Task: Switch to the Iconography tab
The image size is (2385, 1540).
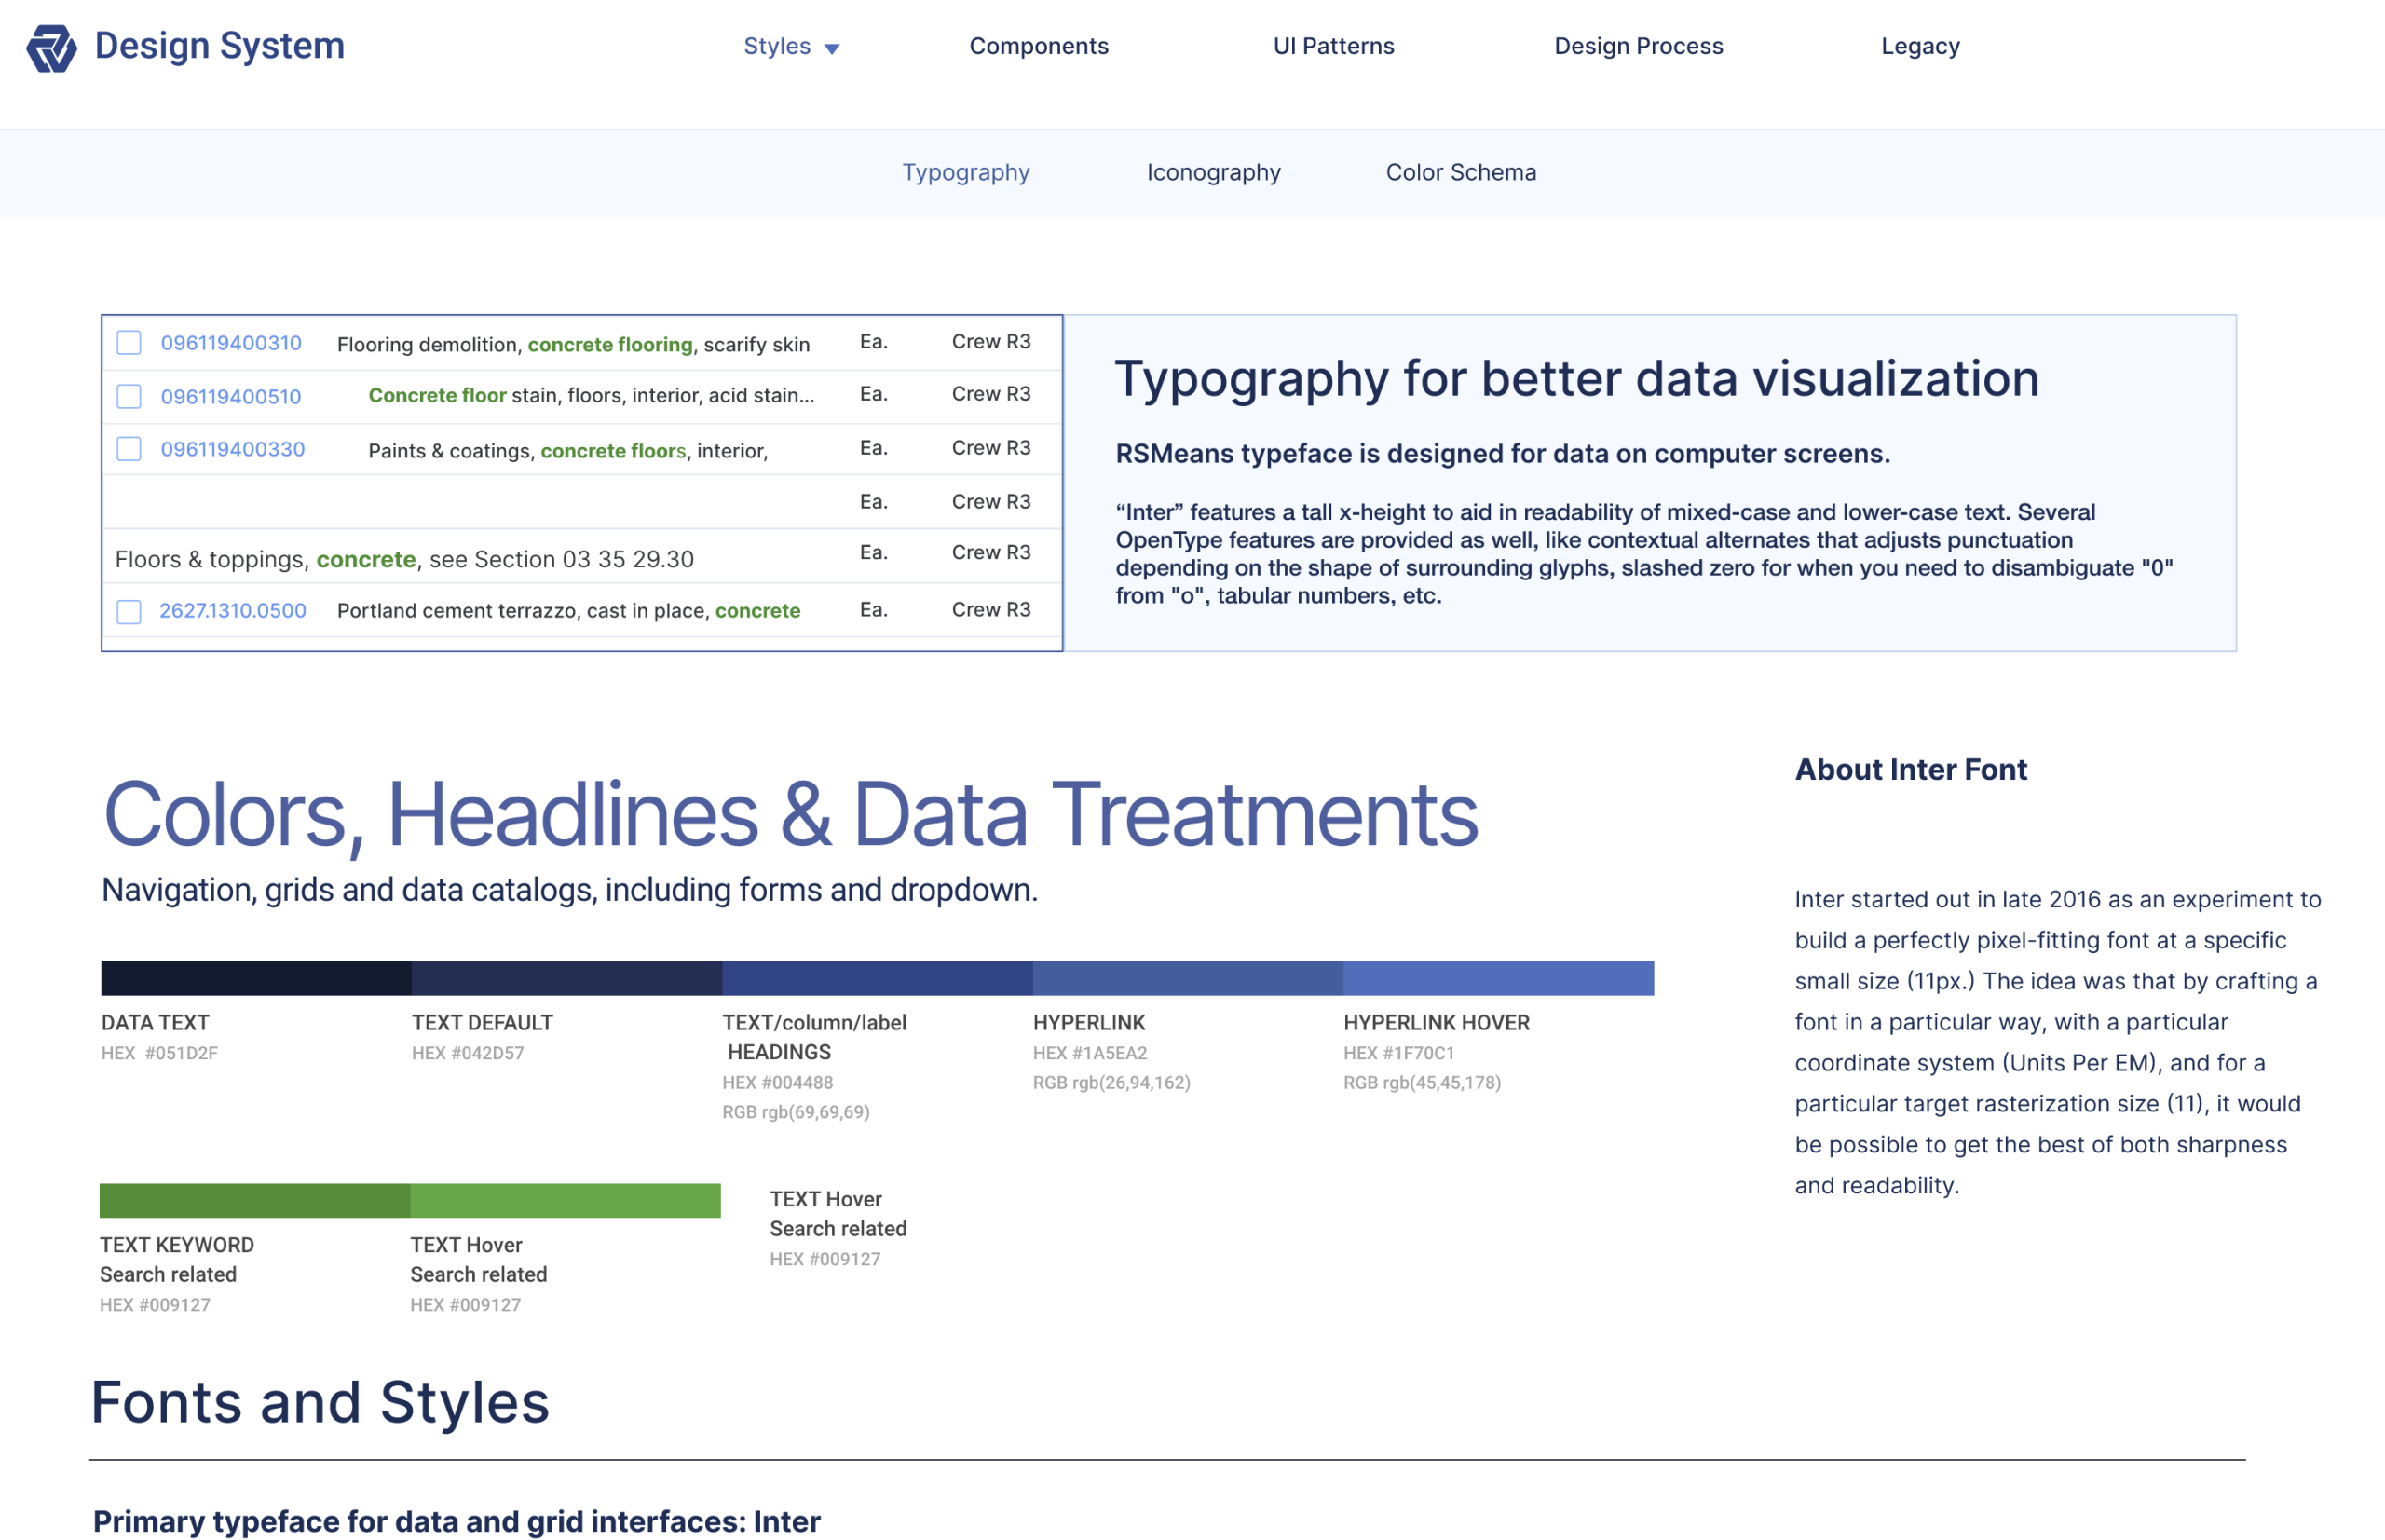Action: click(1212, 172)
